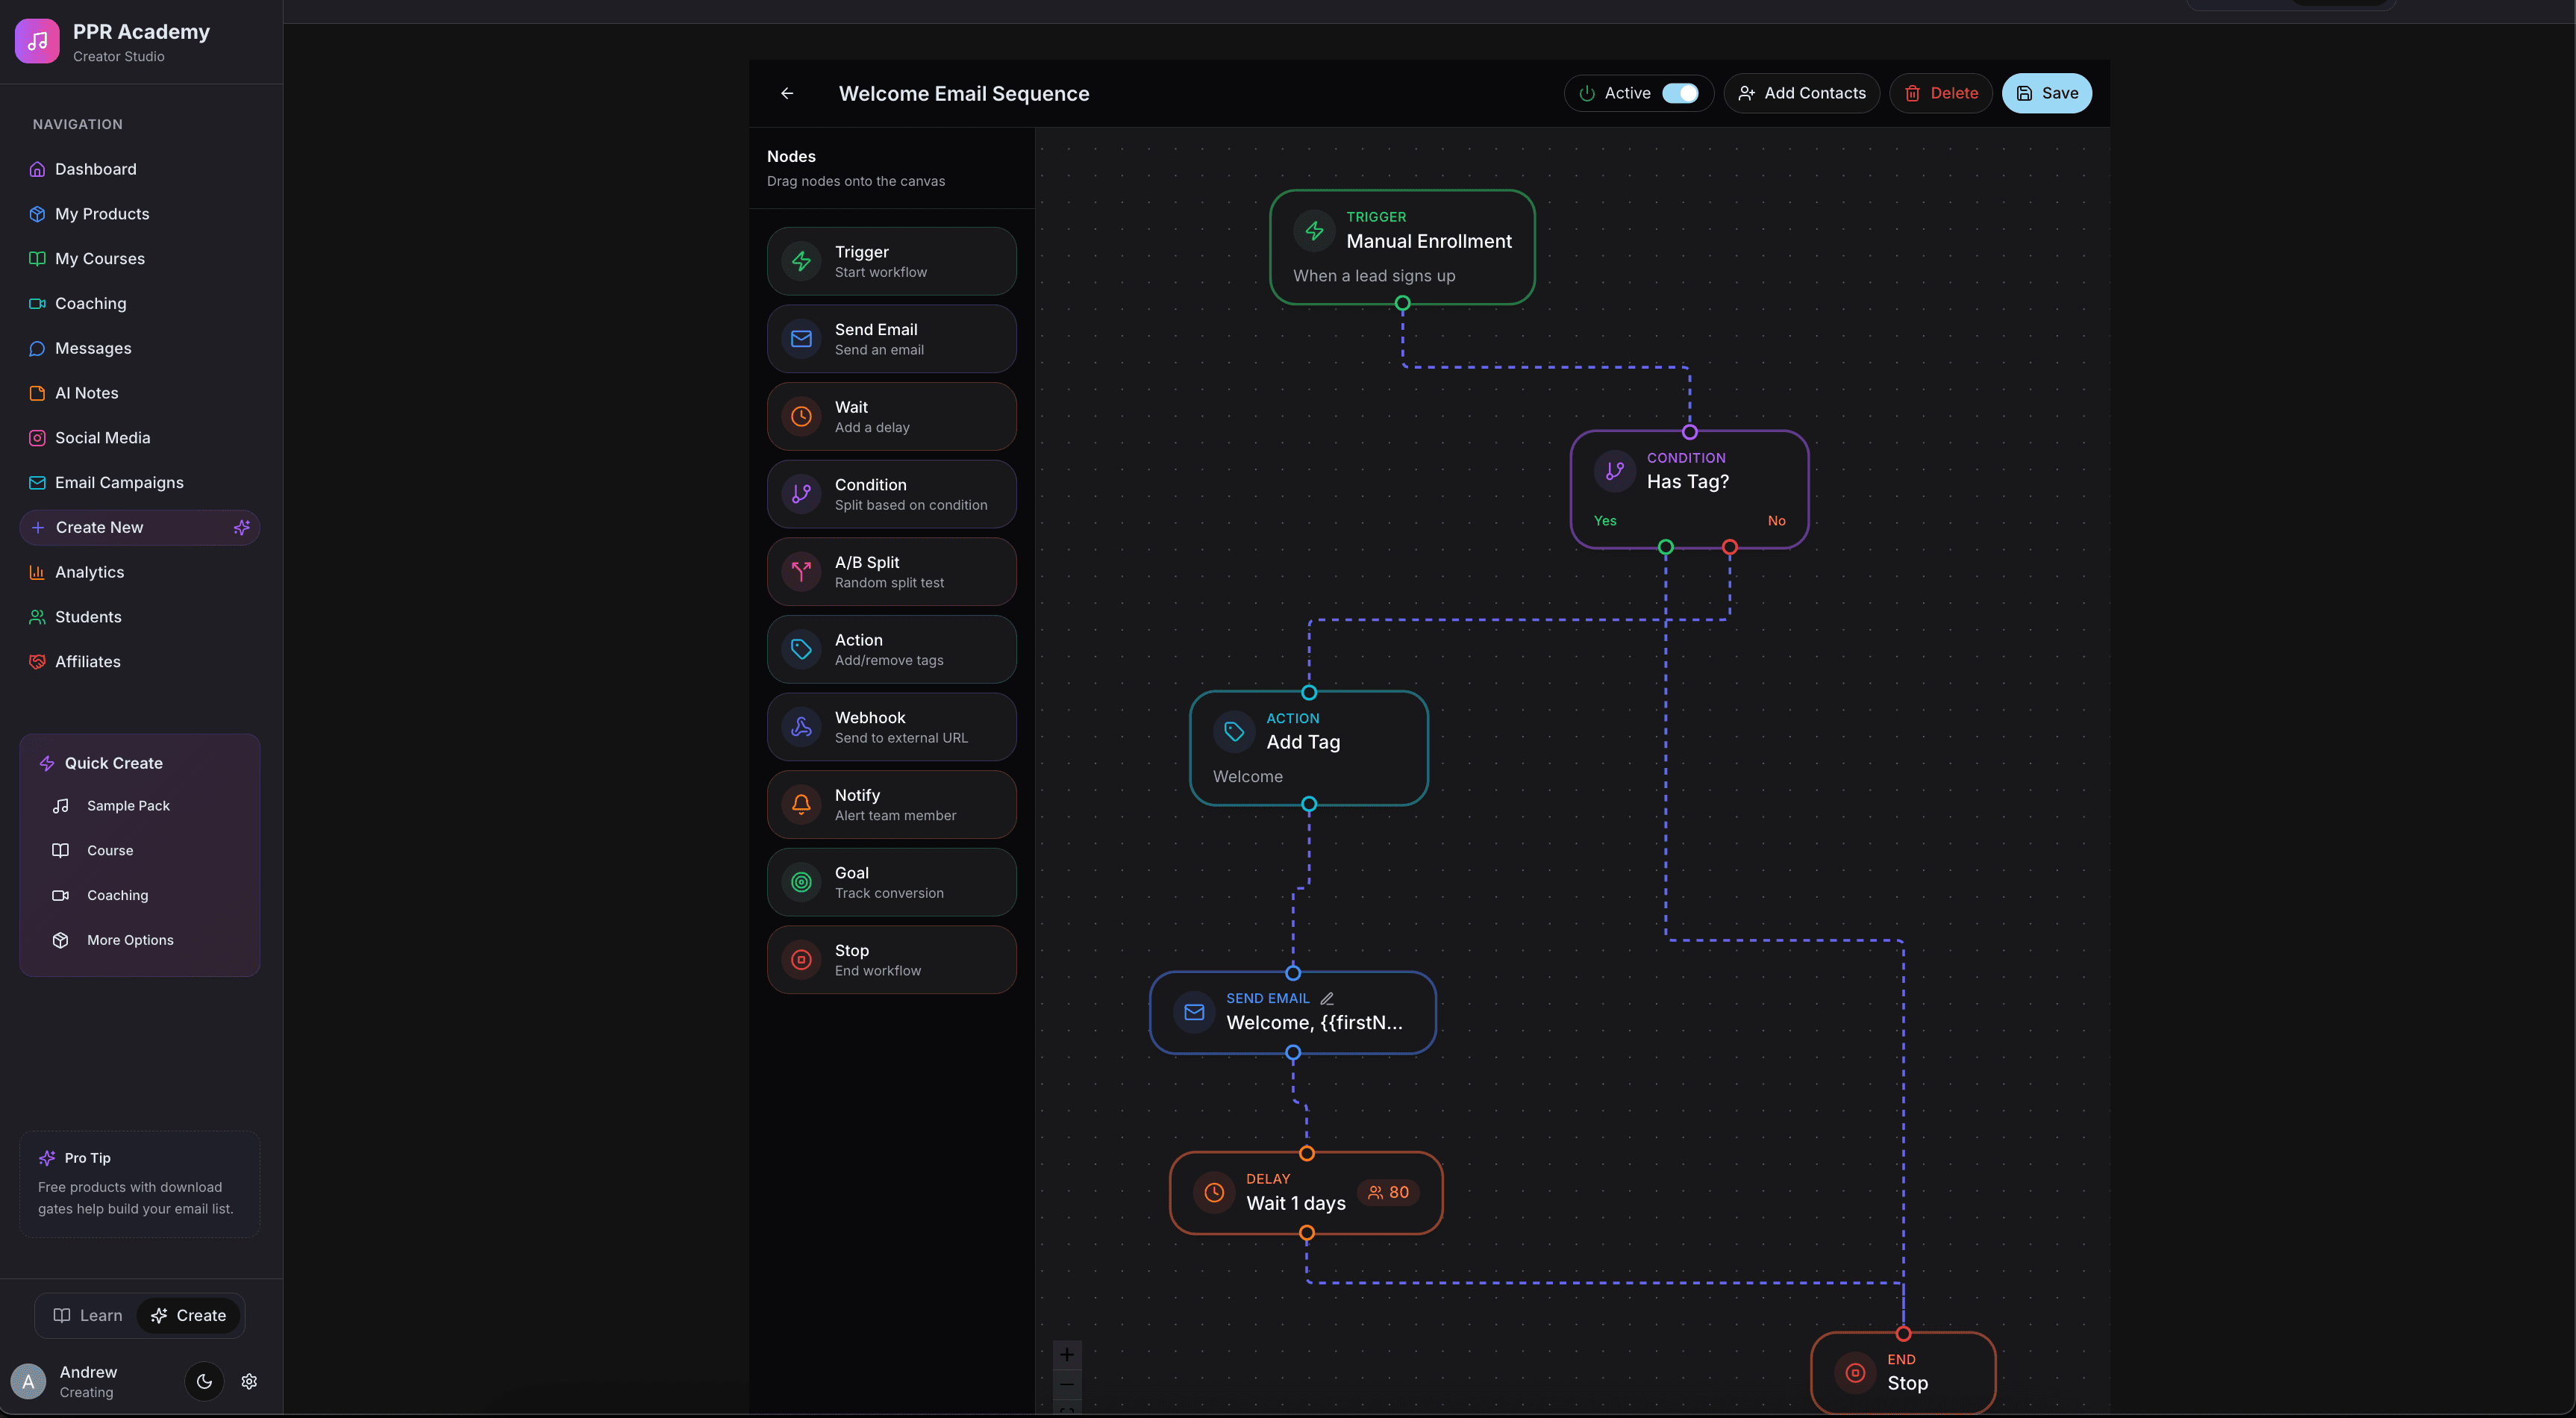Toggle dark mode with moon icon
Screen dimensions: 2576x1418
204,1381
